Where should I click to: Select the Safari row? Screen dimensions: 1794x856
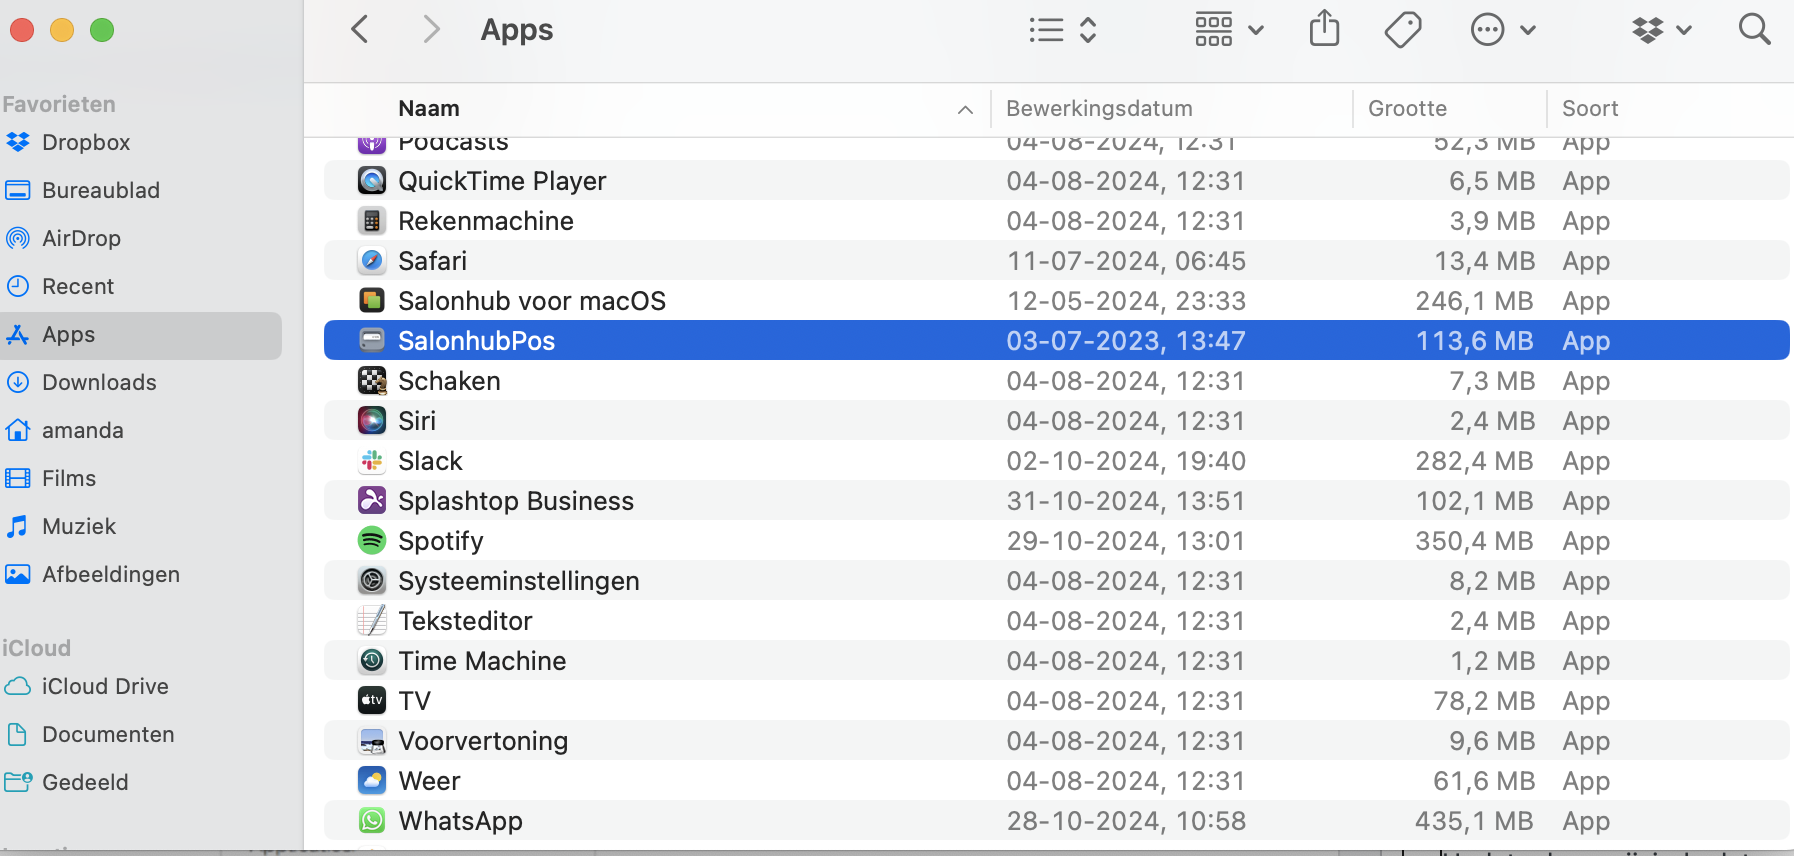point(432,261)
